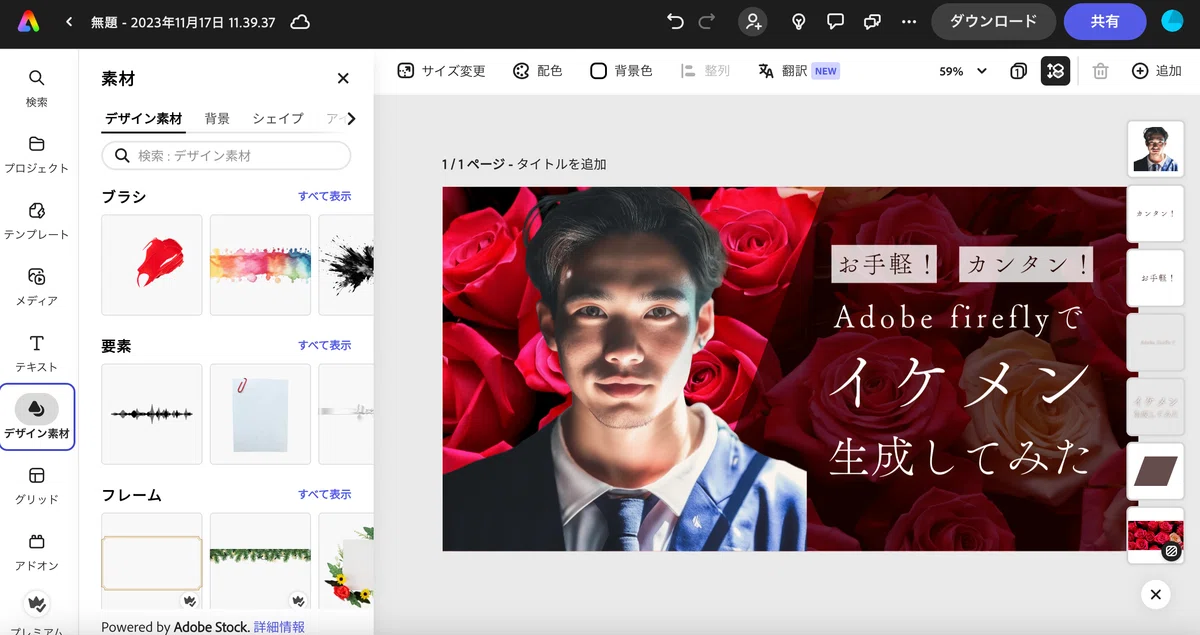Undo the last action
The width and height of the screenshot is (1200, 635).
point(675,21)
